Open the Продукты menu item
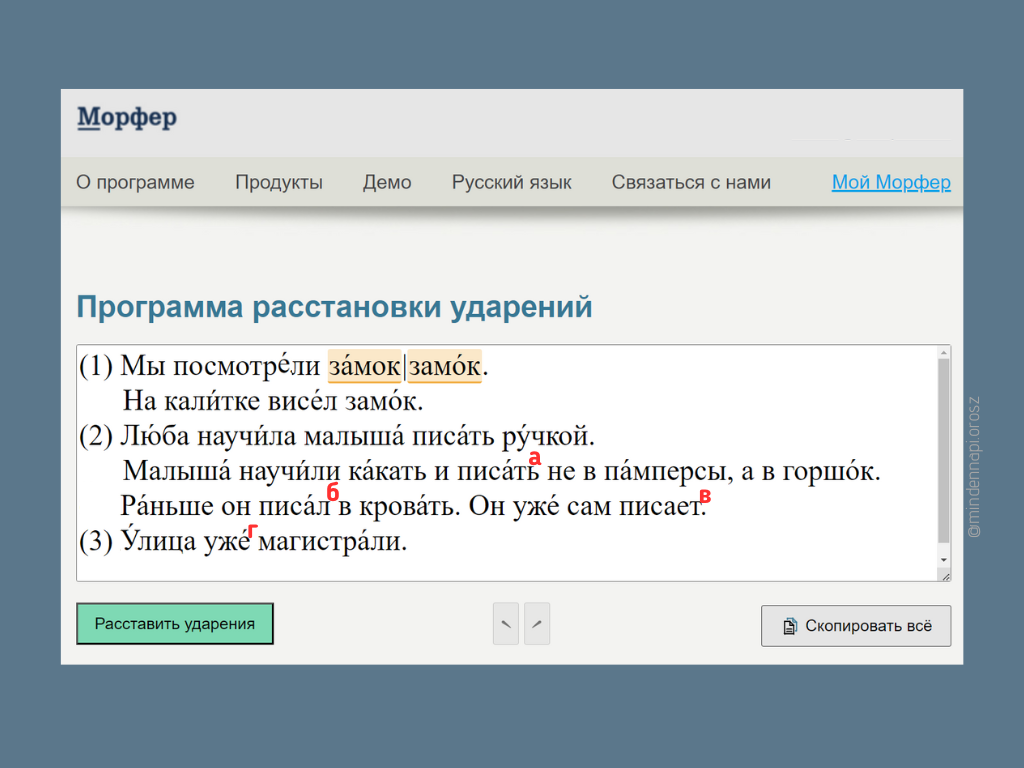This screenshot has width=1024, height=768. [x=279, y=182]
